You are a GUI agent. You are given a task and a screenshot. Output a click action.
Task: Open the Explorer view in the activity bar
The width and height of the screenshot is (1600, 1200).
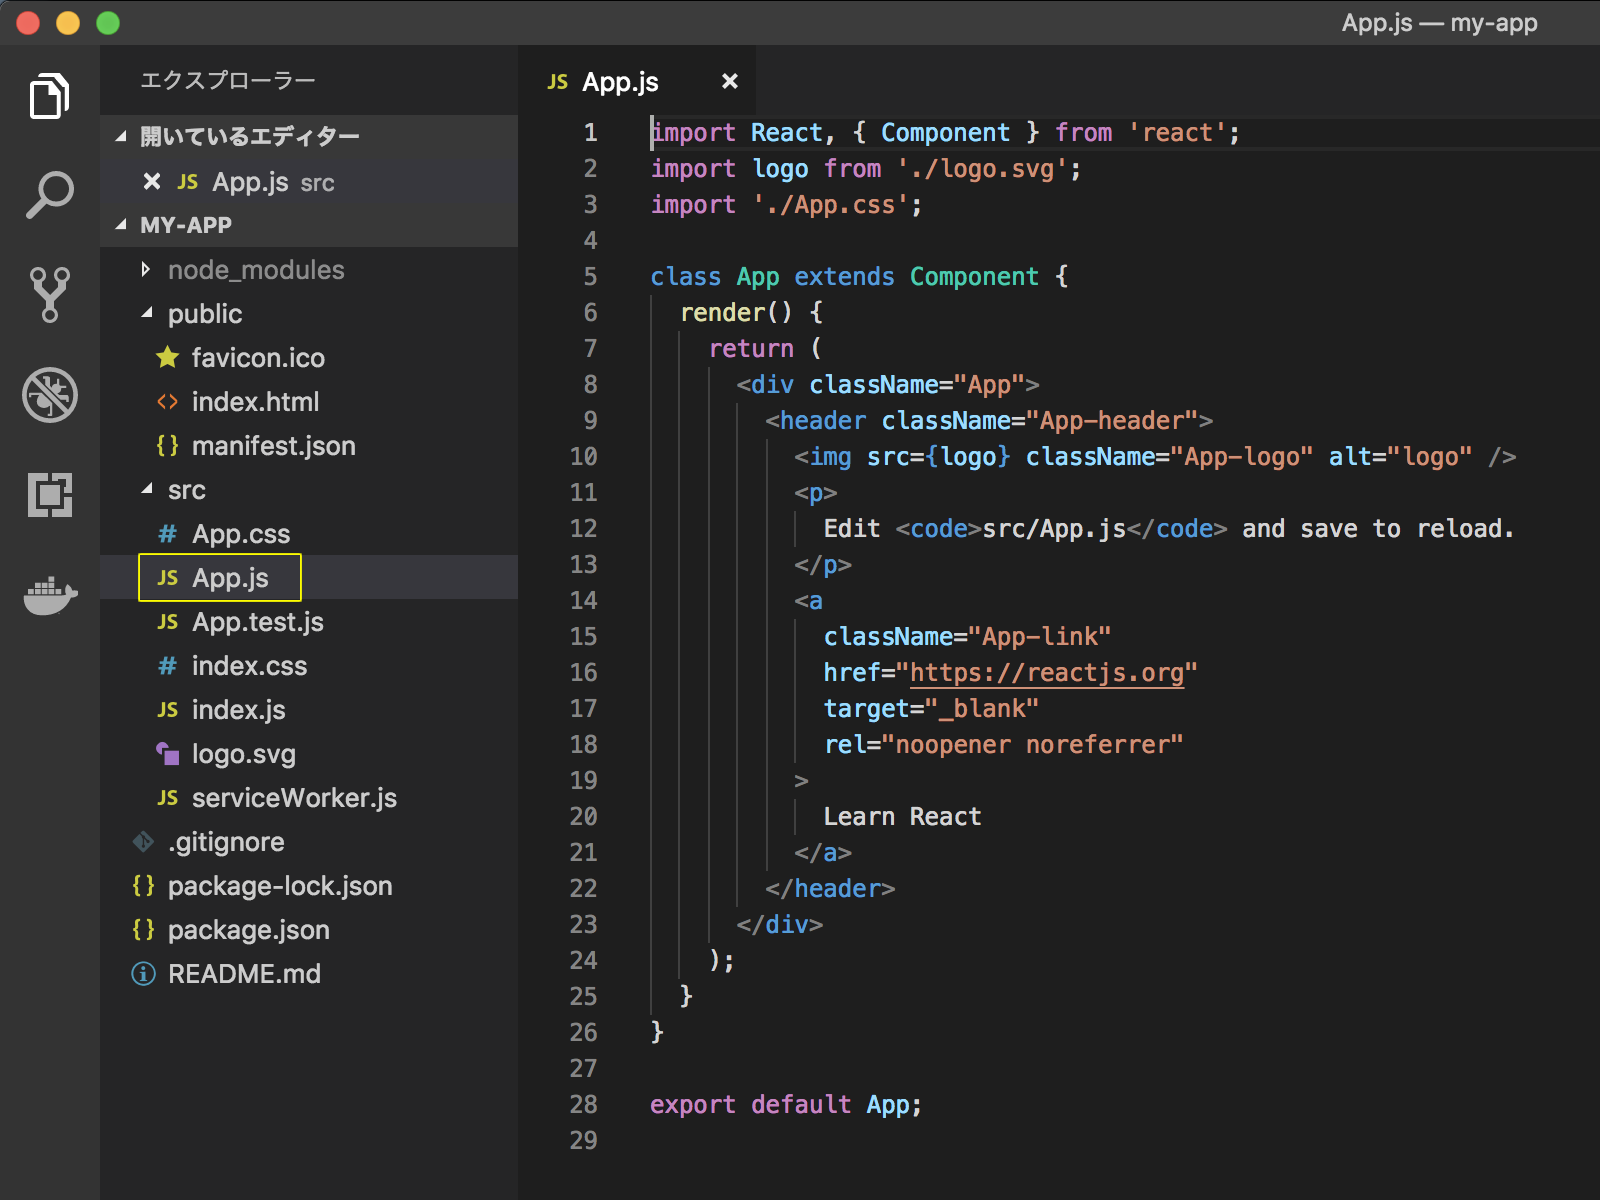[50, 96]
